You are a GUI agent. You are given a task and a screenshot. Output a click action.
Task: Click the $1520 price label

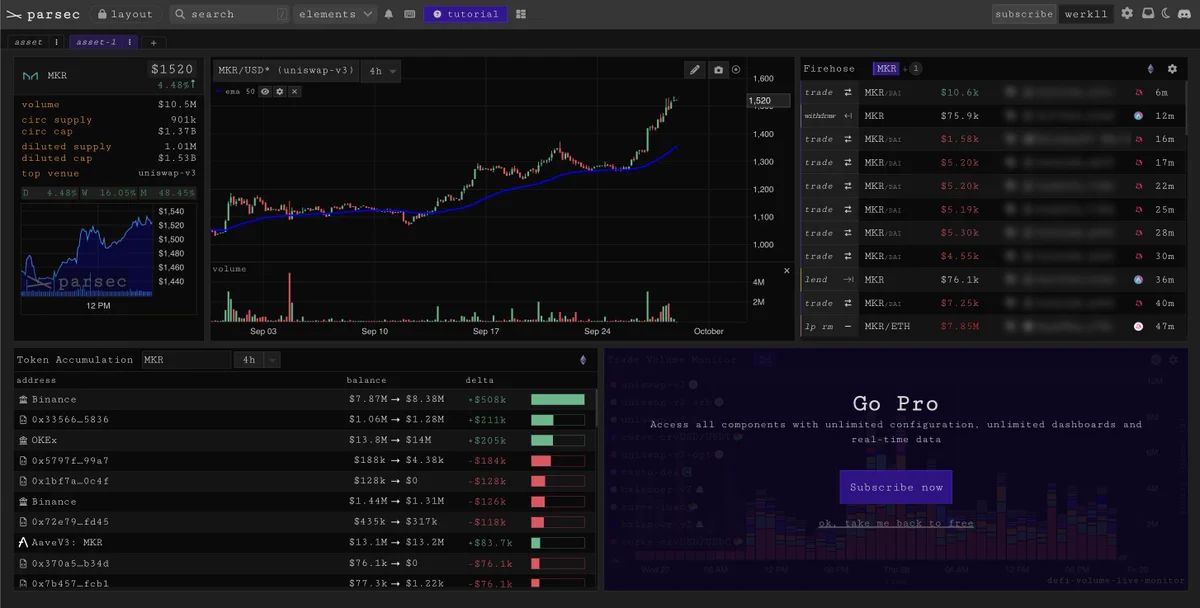pos(173,70)
